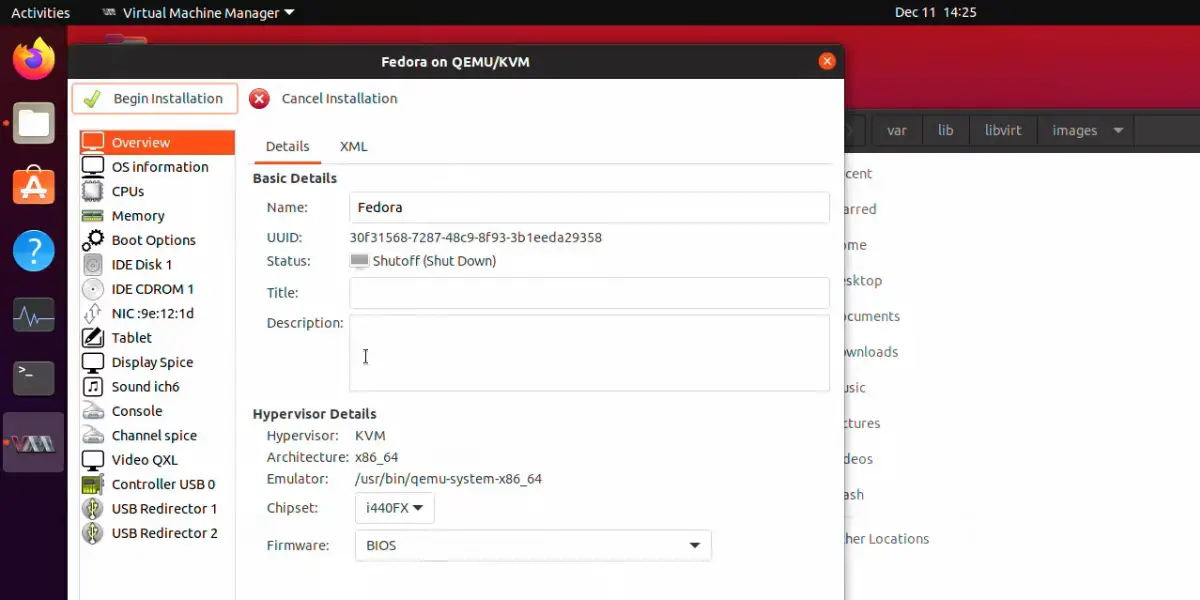Click the red Cancel Installation icon

click(259, 99)
